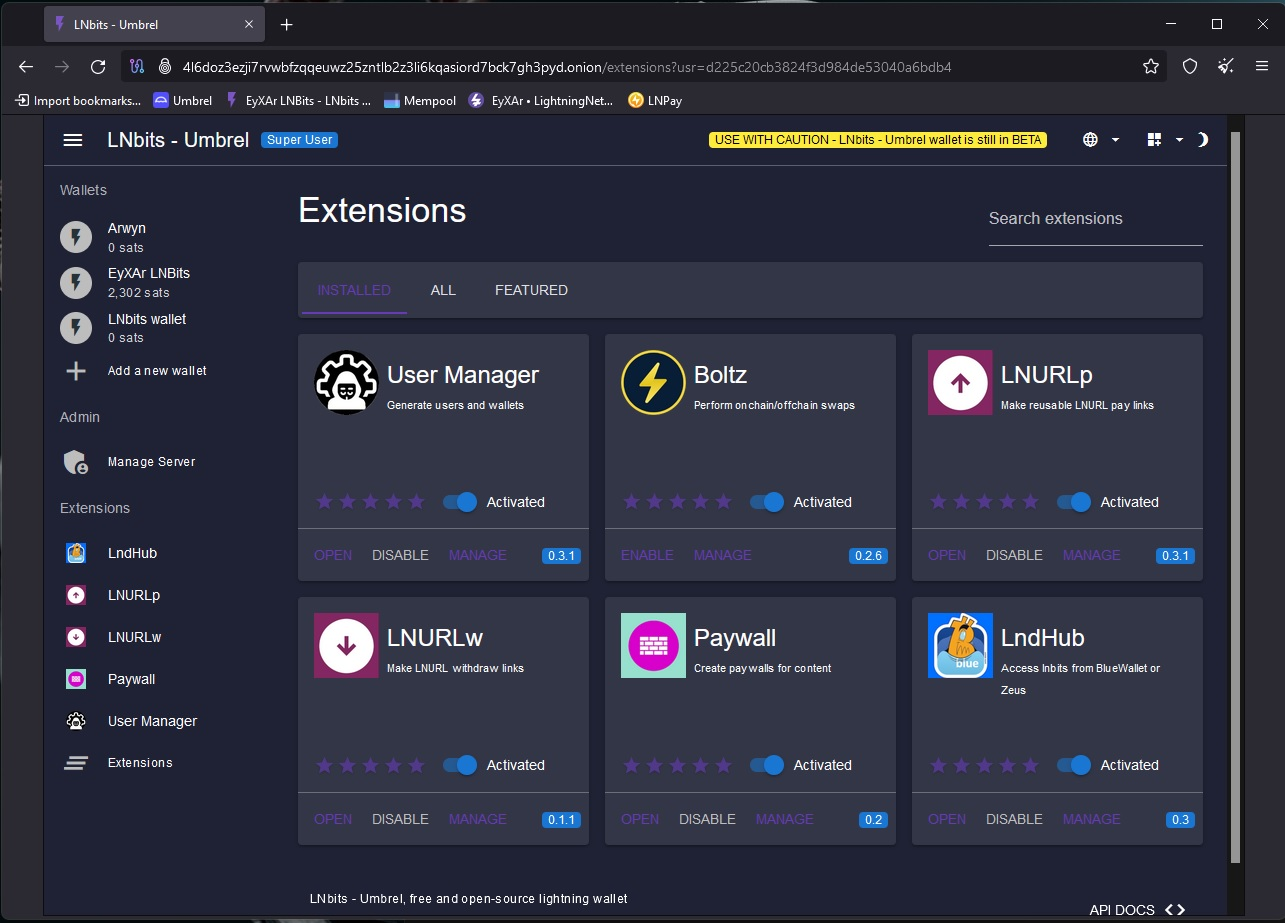Open the language globe dropdown
The width and height of the screenshot is (1285, 923).
(1101, 140)
